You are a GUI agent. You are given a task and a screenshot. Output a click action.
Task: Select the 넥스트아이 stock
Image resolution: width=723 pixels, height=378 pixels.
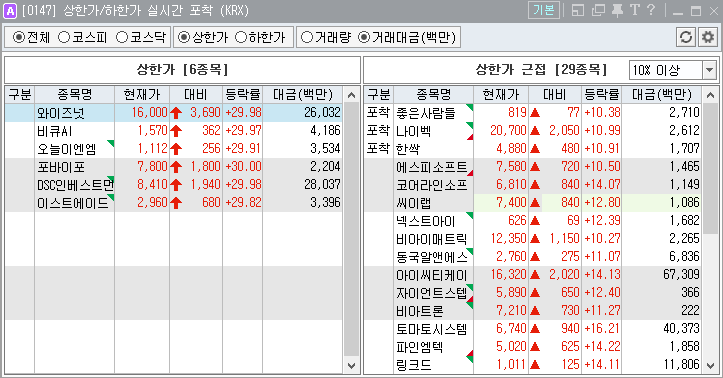426,221
